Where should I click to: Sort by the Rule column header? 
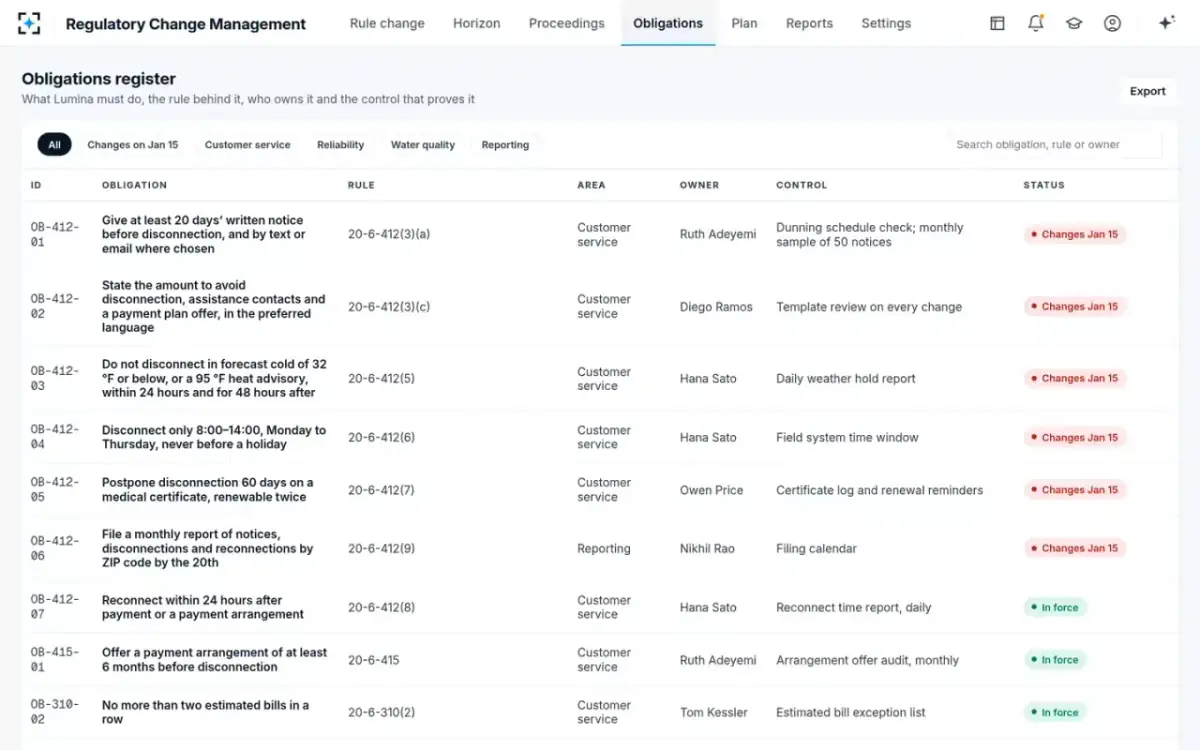click(x=360, y=185)
